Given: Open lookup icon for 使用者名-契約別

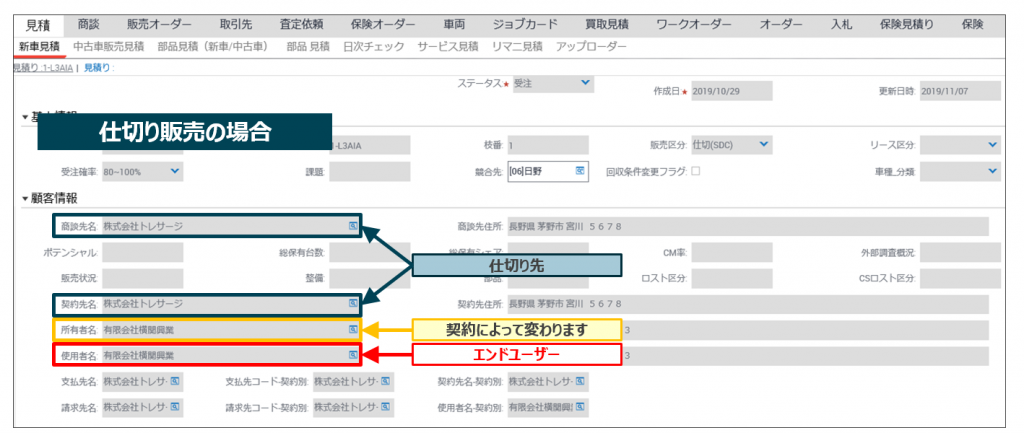Looking at the screenshot, I should [580, 407].
